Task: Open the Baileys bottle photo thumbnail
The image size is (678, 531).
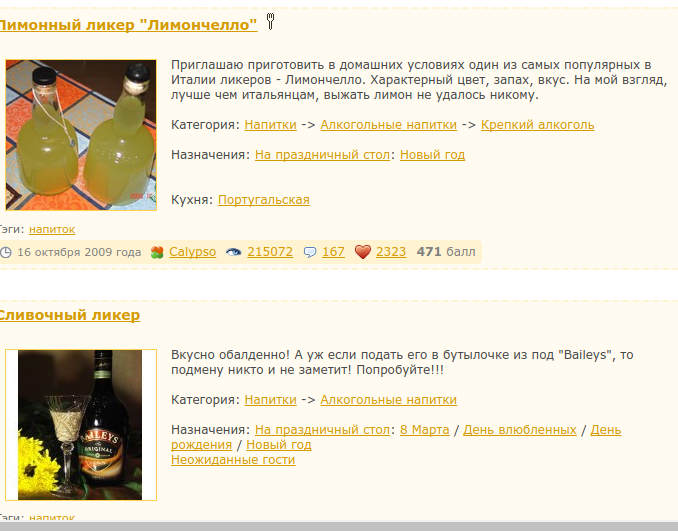Action: click(81, 425)
